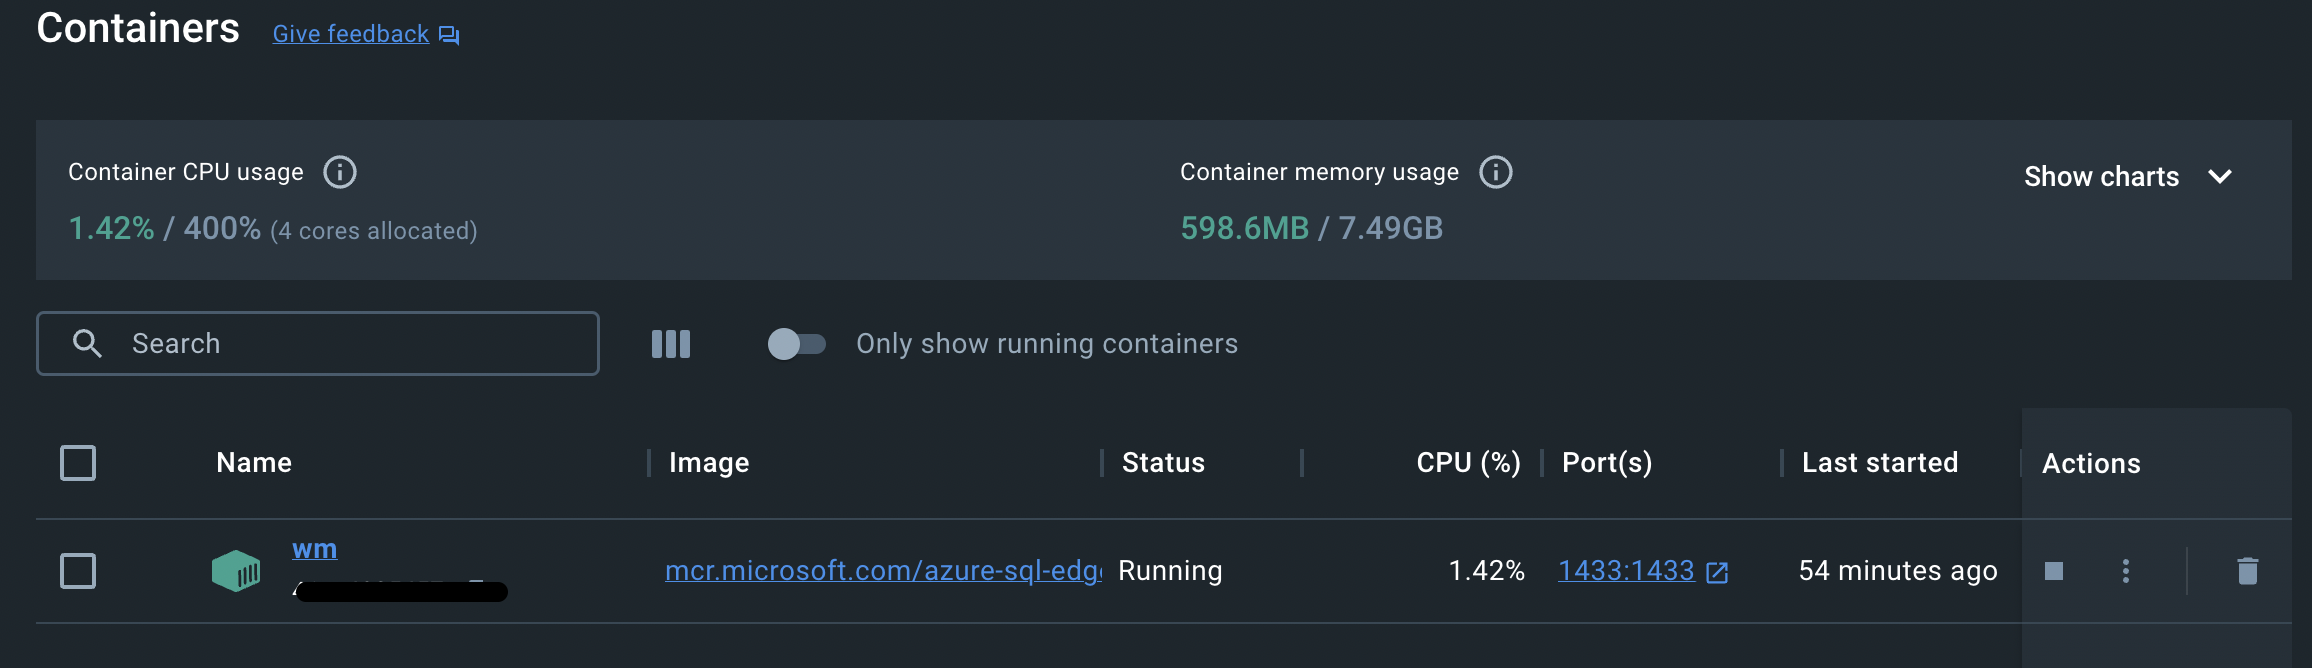Open the Give feedback link

click(351, 34)
